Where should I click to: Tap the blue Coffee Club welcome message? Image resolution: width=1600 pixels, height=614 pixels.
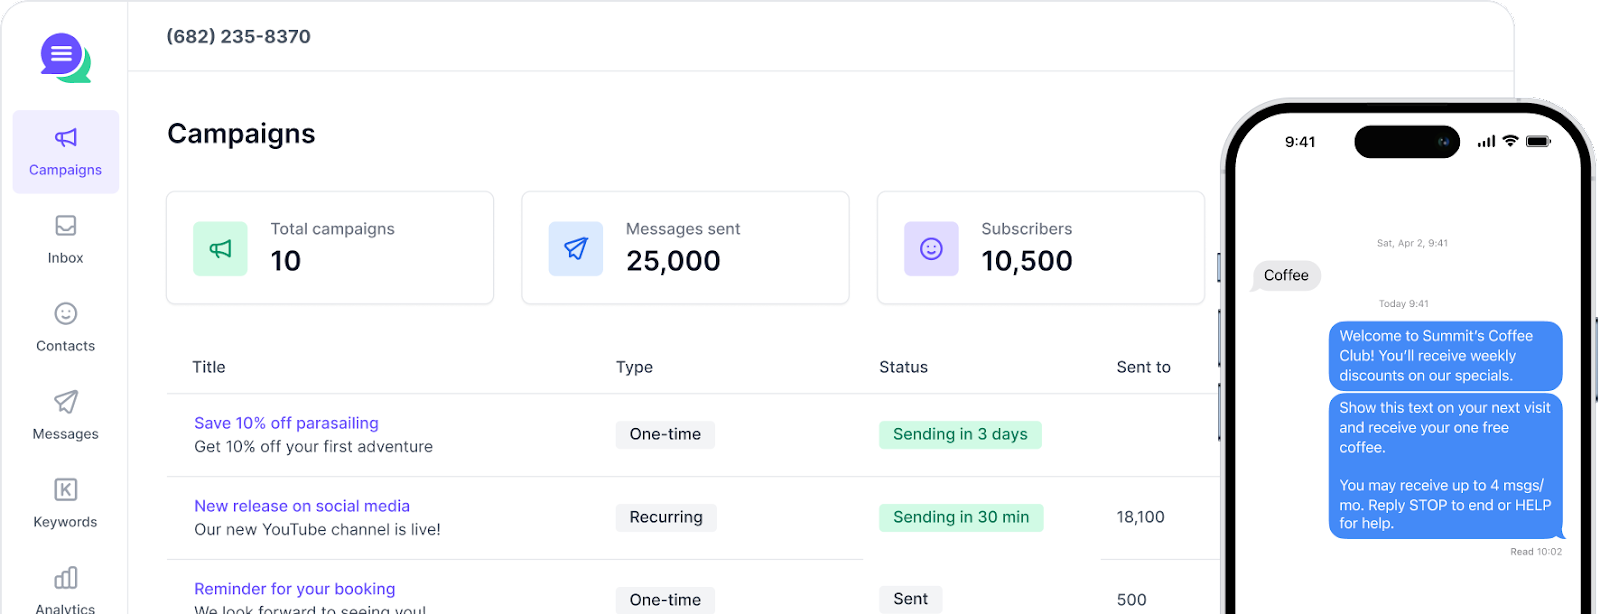pyautogui.click(x=1444, y=356)
